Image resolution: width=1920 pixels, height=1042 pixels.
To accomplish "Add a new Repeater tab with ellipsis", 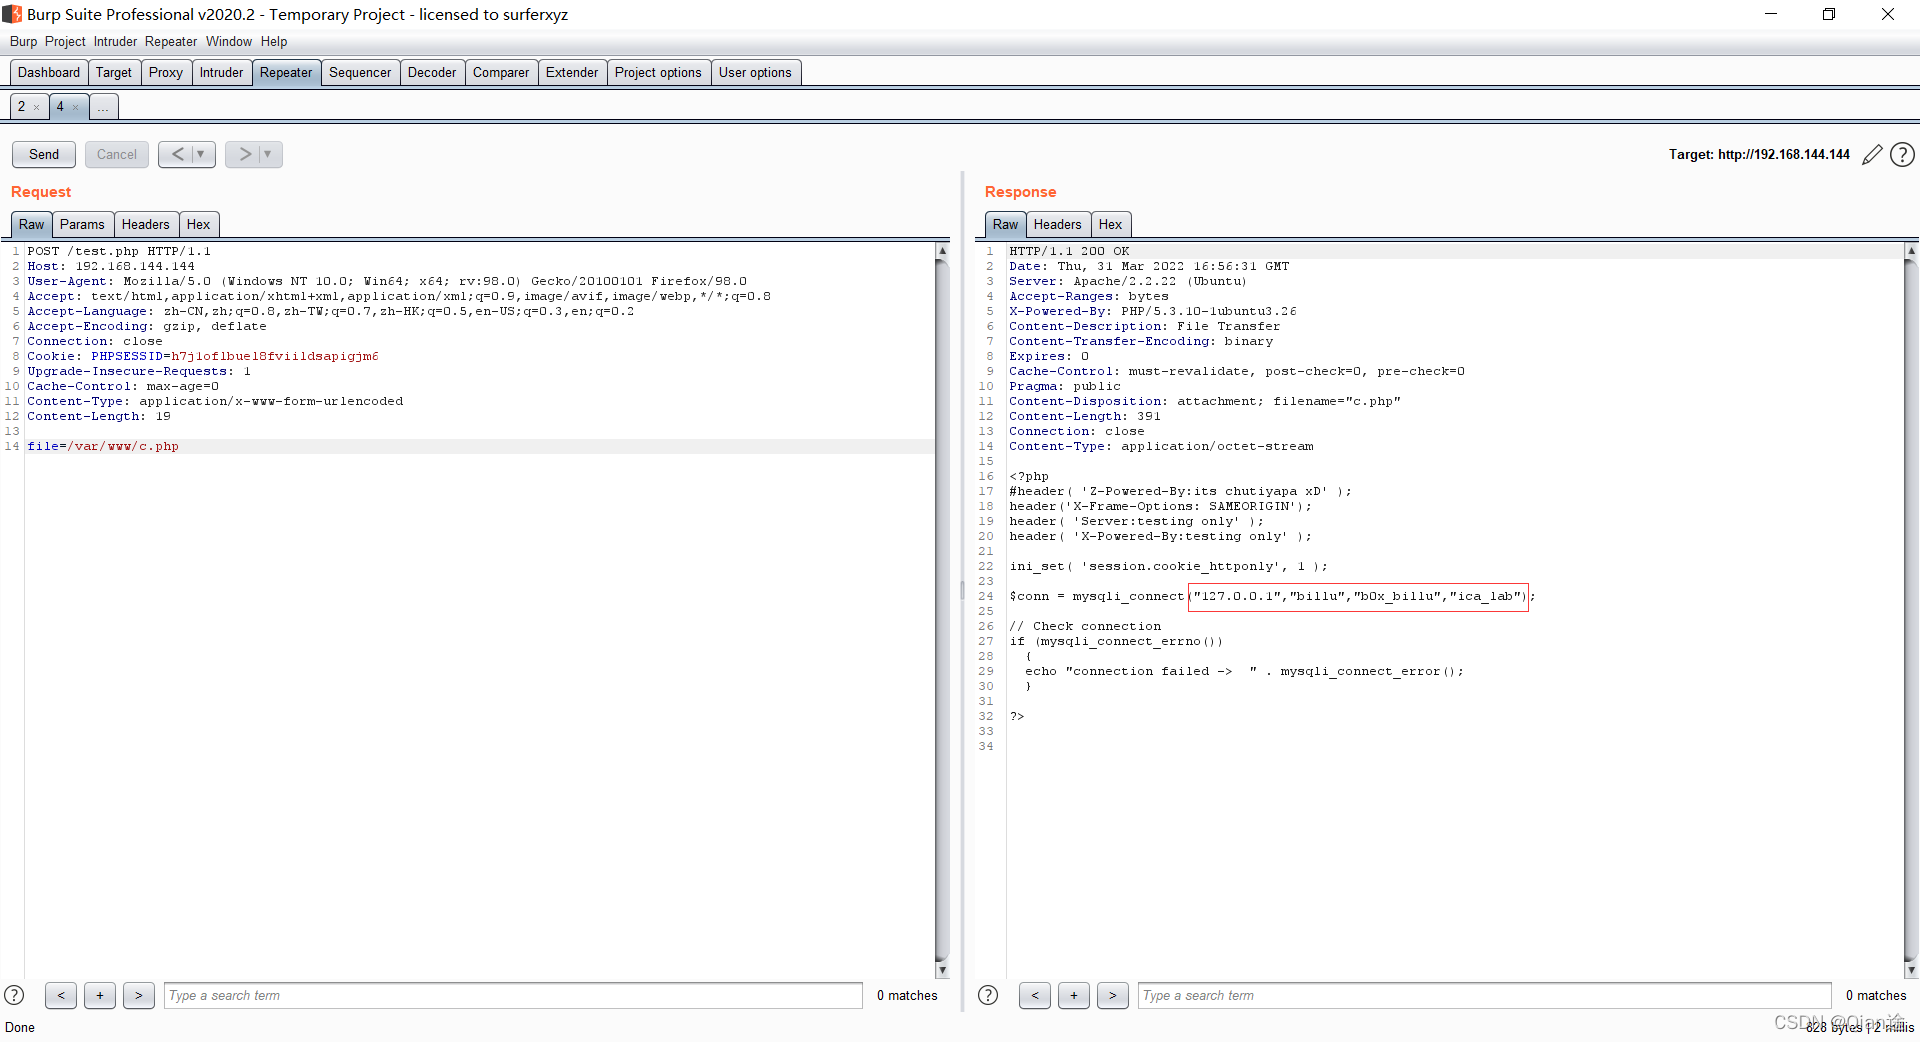I will pyautogui.click(x=104, y=106).
